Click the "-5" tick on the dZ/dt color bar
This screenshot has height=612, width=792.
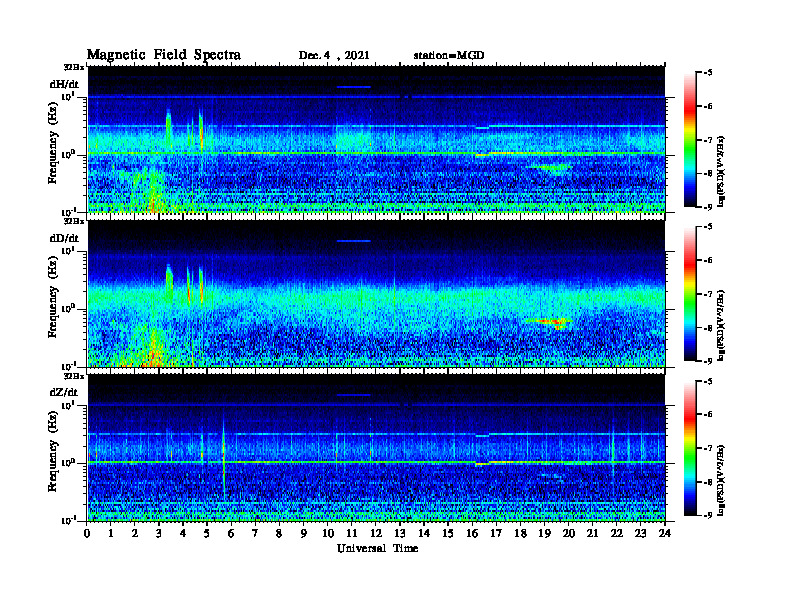[708, 381]
